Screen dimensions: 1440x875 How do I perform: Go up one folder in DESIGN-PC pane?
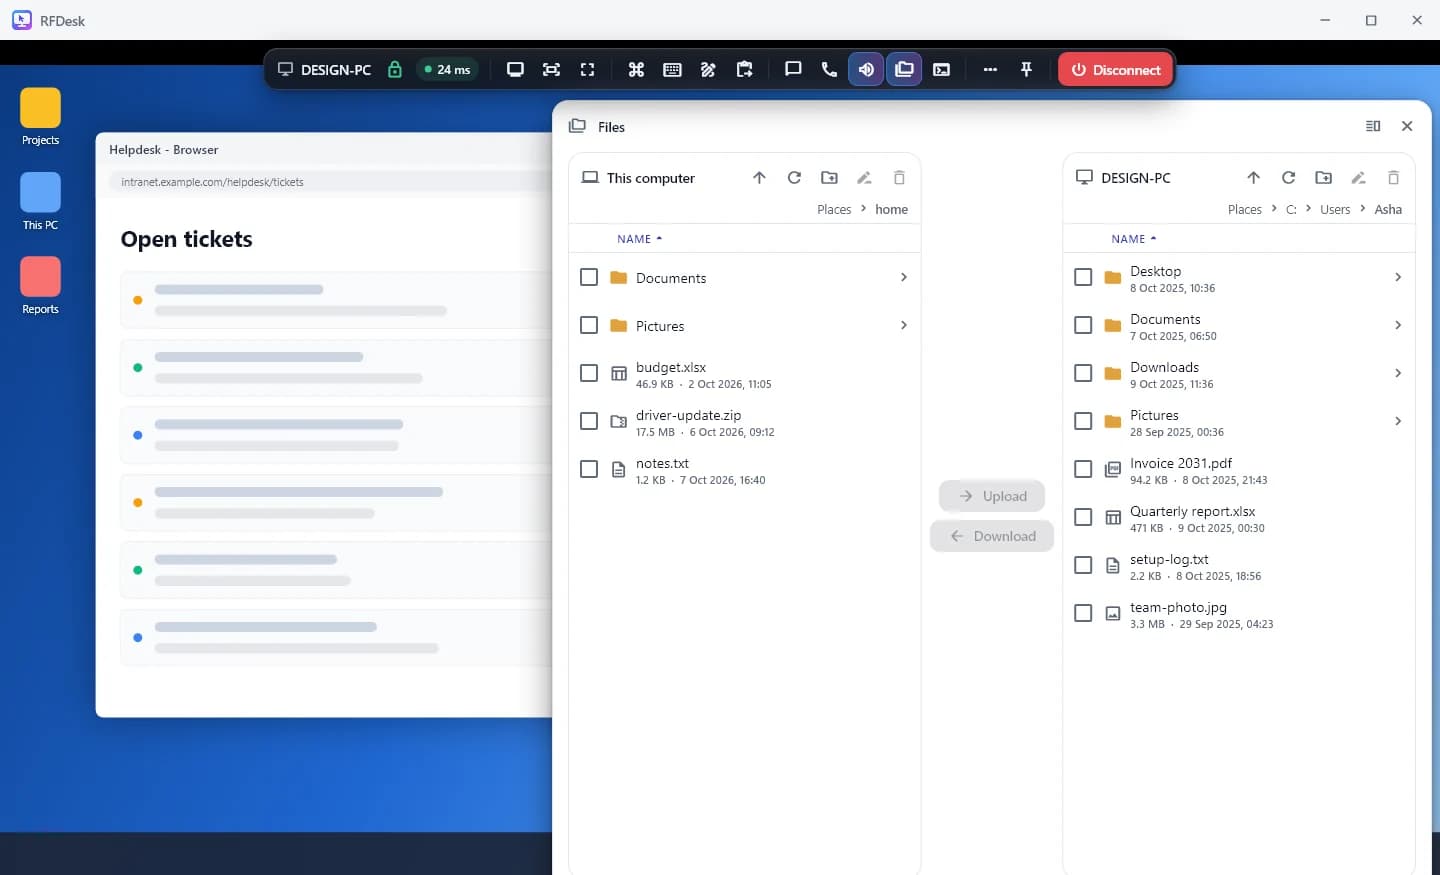tap(1253, 178)
